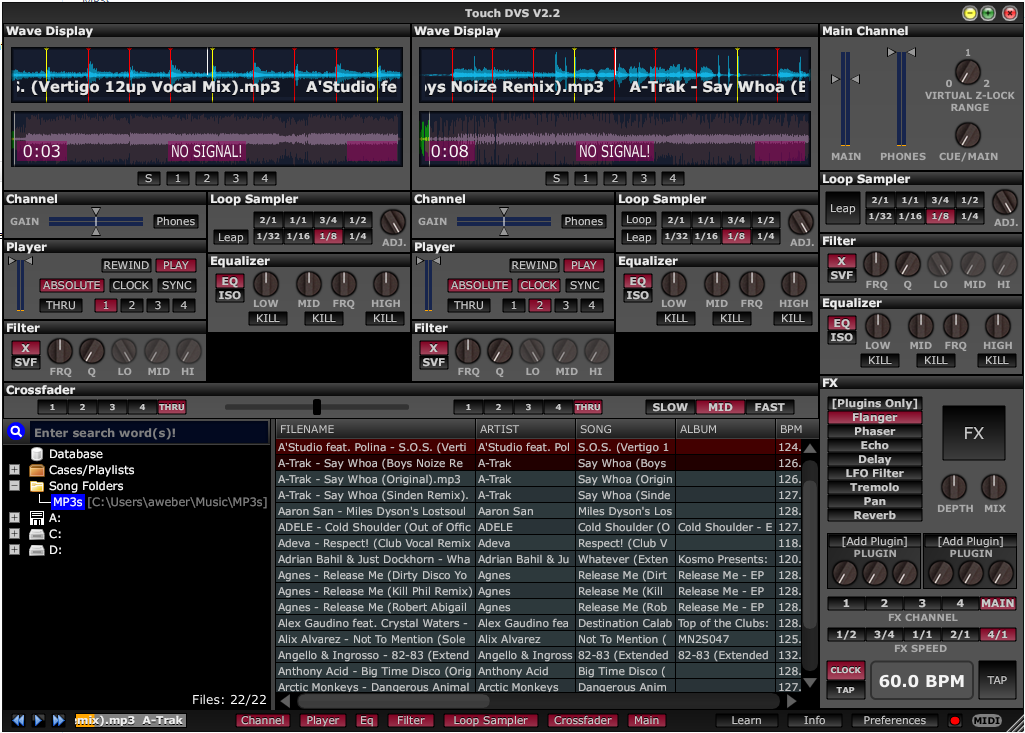
Task: Click the Database cylinder icon
Action: coord(36,454)
